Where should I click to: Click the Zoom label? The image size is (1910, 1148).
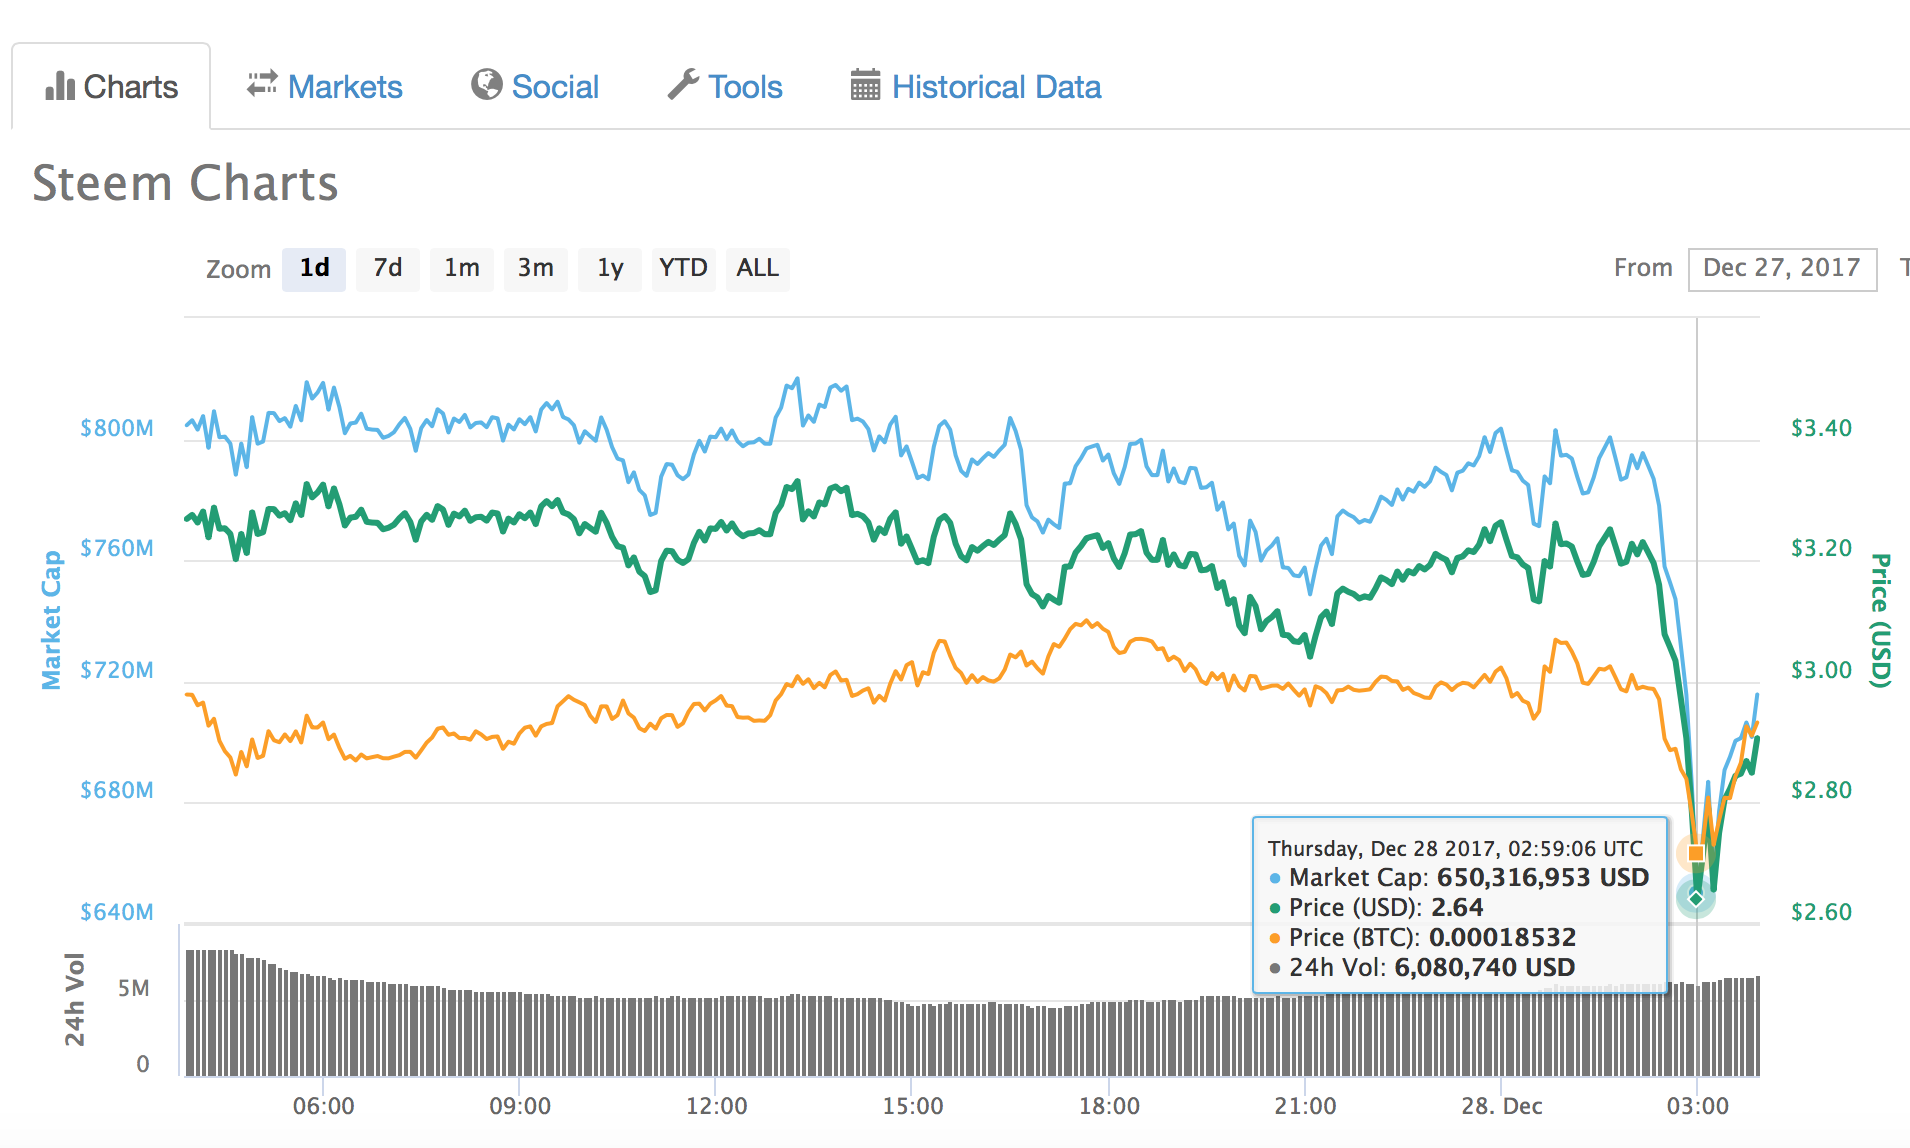pyautogui.click(x=238, y=270)
